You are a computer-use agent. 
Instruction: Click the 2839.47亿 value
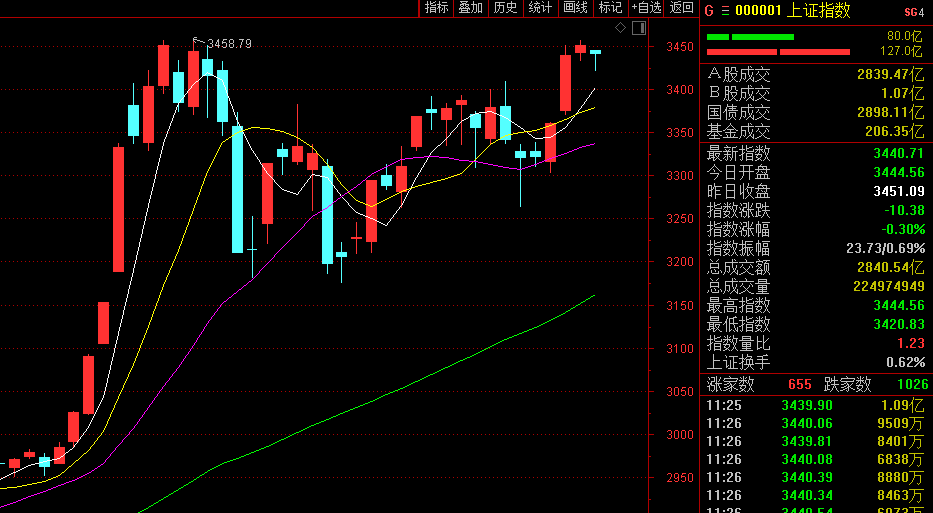click(x=891, y=75)
